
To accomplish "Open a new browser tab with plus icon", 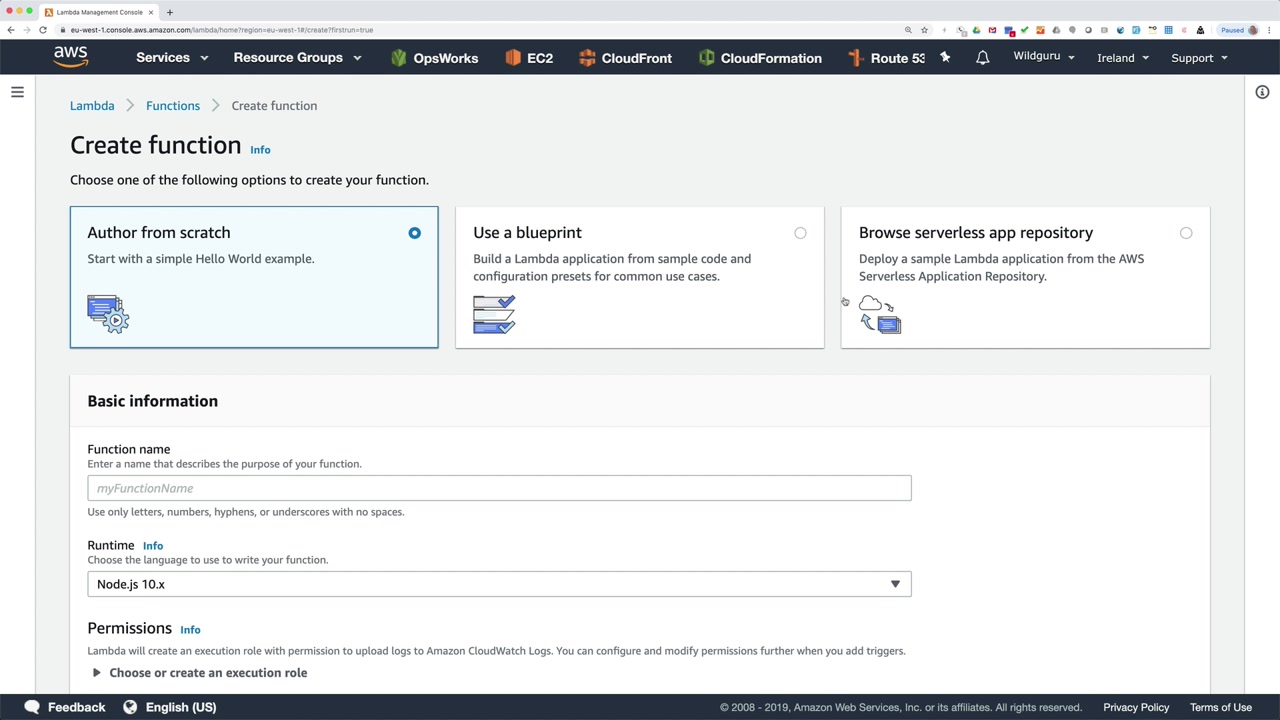I will (170, 12).
